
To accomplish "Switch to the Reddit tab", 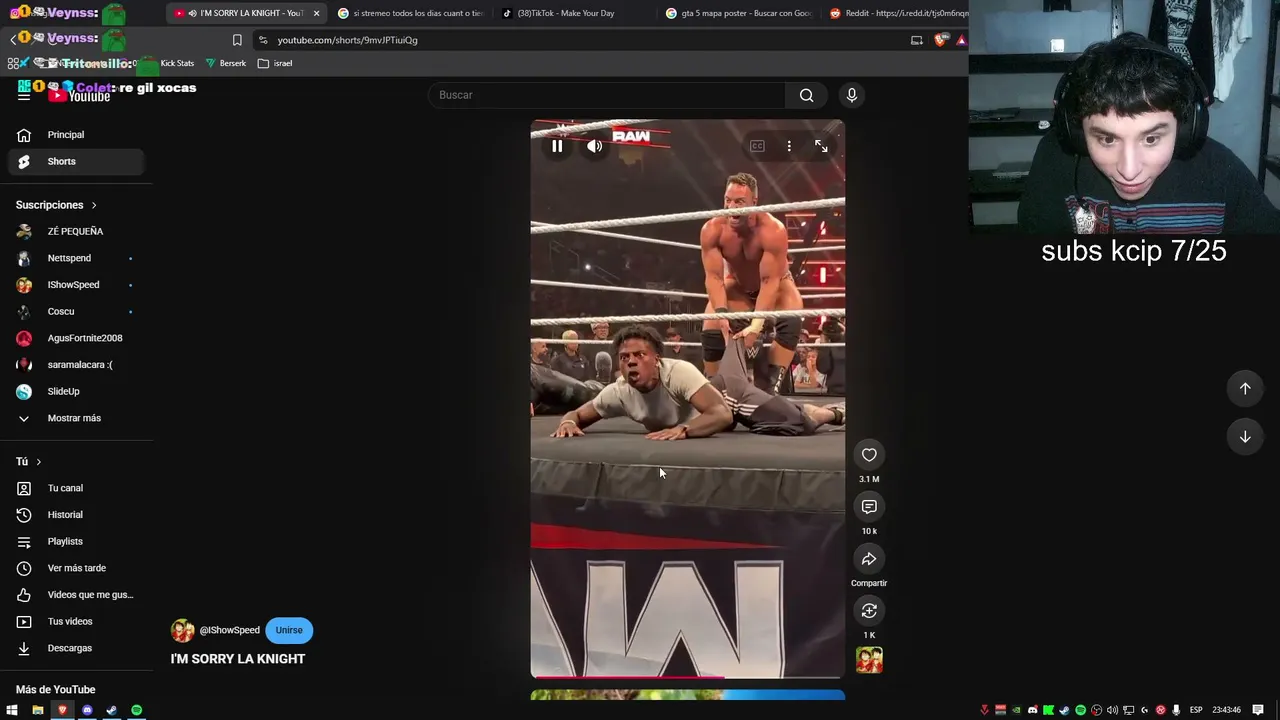I will tap(897, 13).
